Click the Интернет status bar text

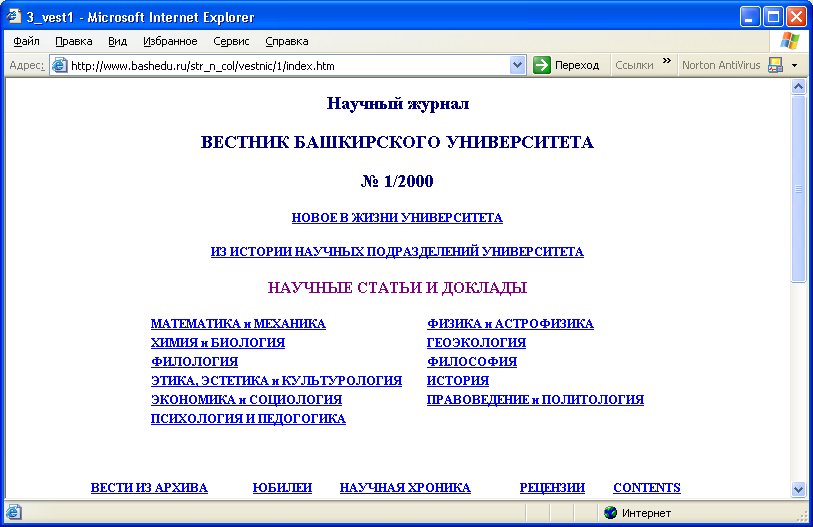coord(646,513)
